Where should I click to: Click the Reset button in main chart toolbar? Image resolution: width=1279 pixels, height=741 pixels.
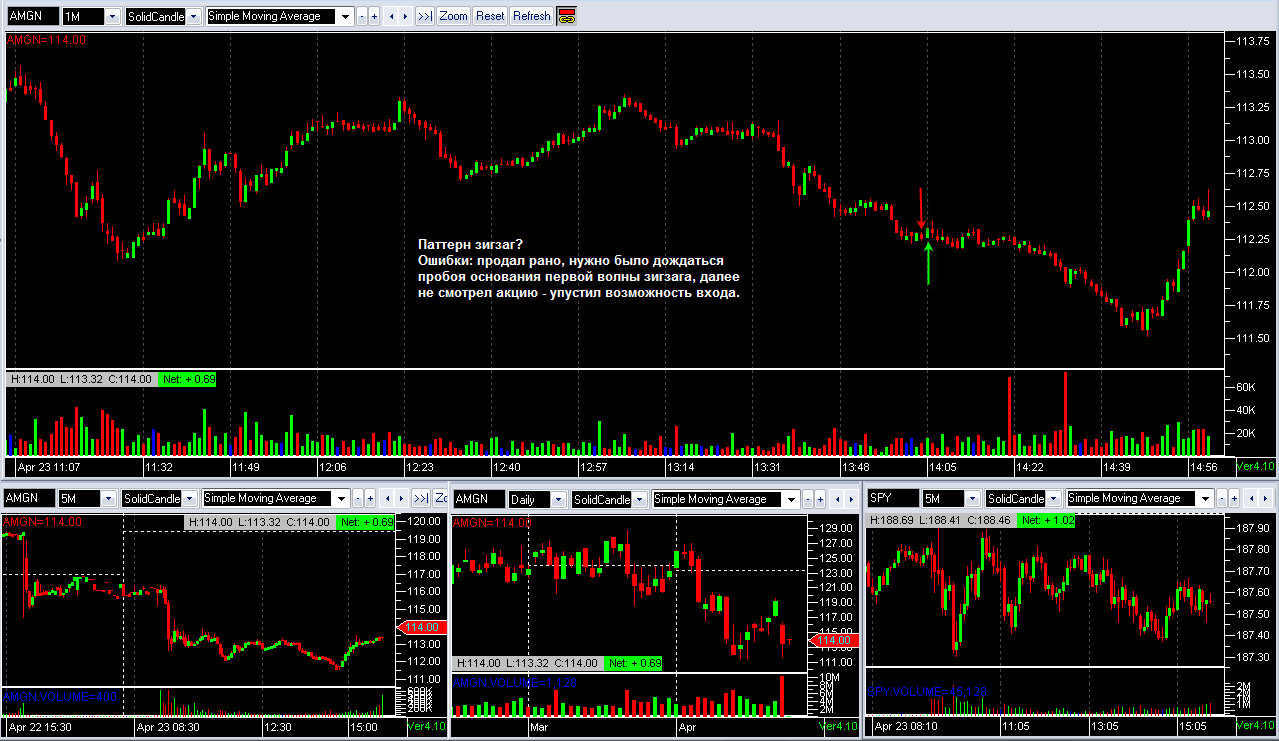tap(490, 16)
